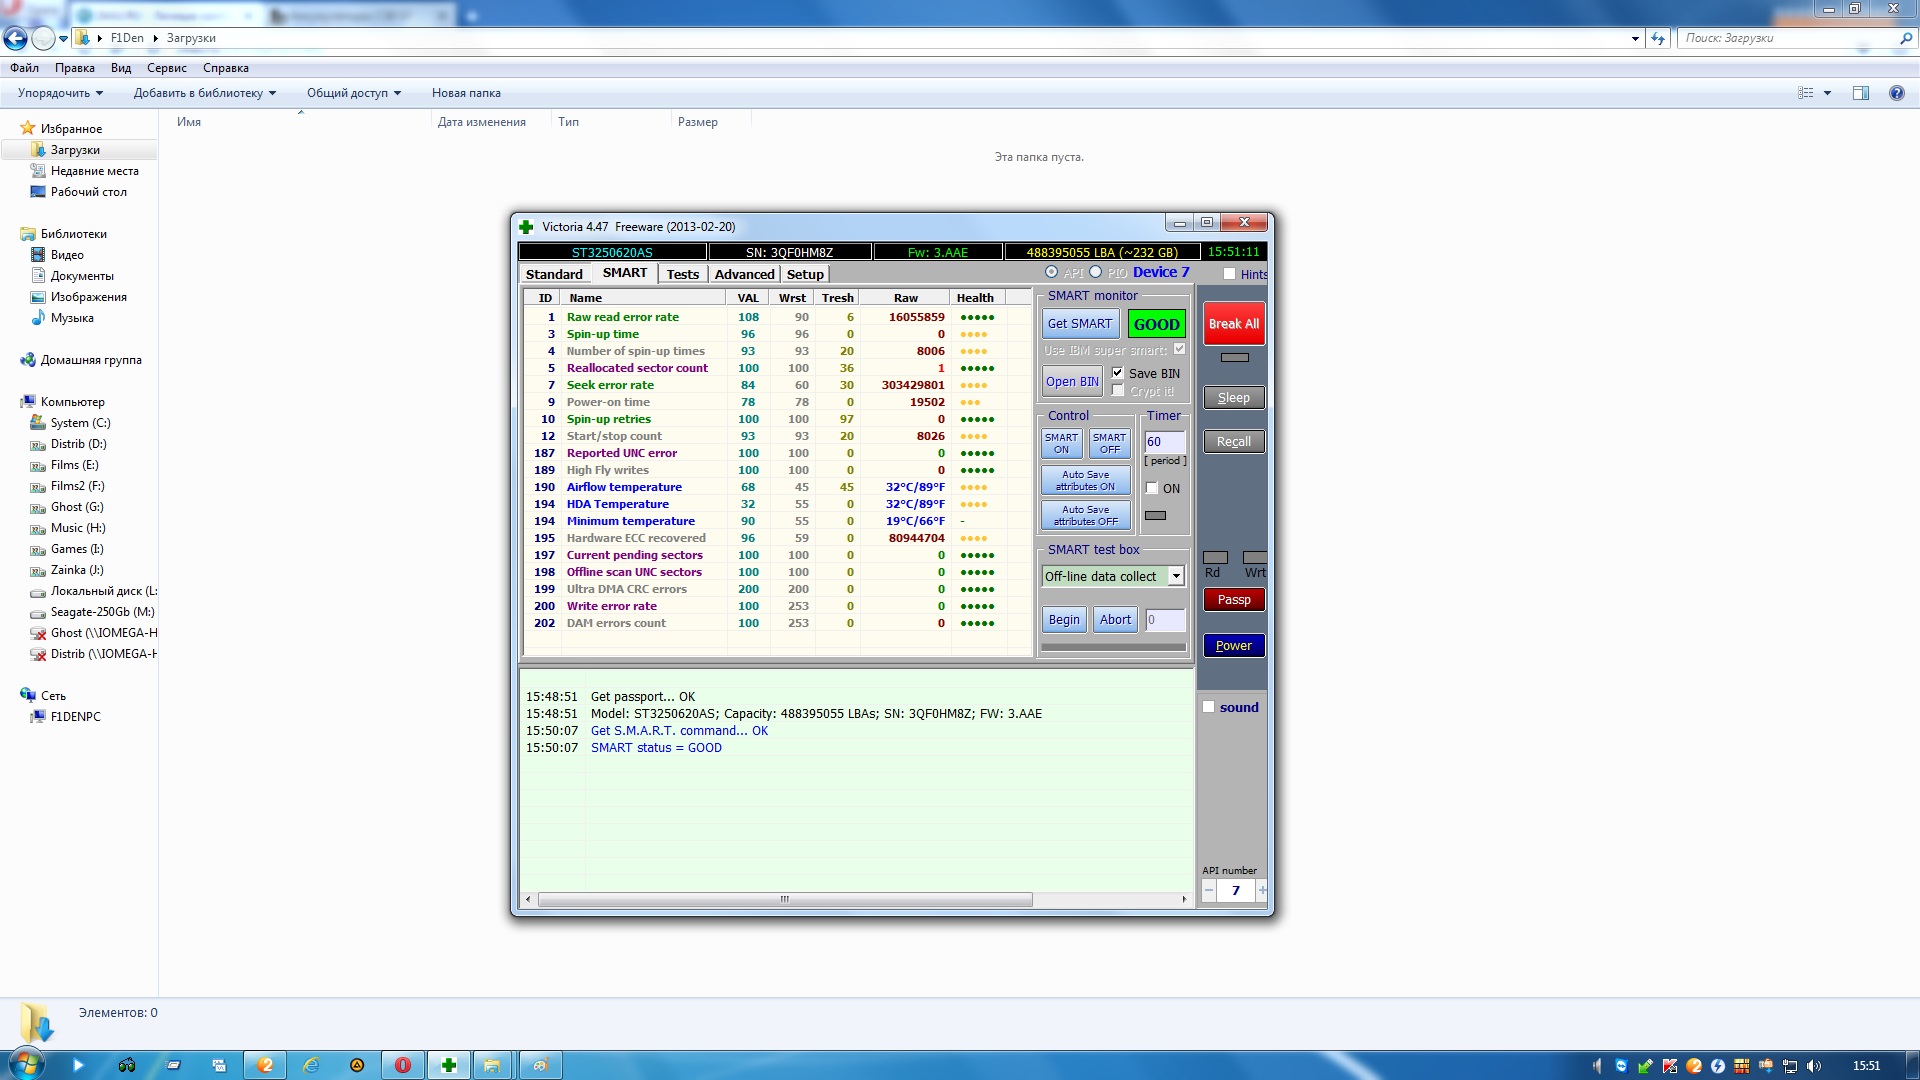Click the log horizontal scrollbar thumb
The width and height of the screenshot is (1920, 1080).
pyautogui.click(x=785, y=899)
